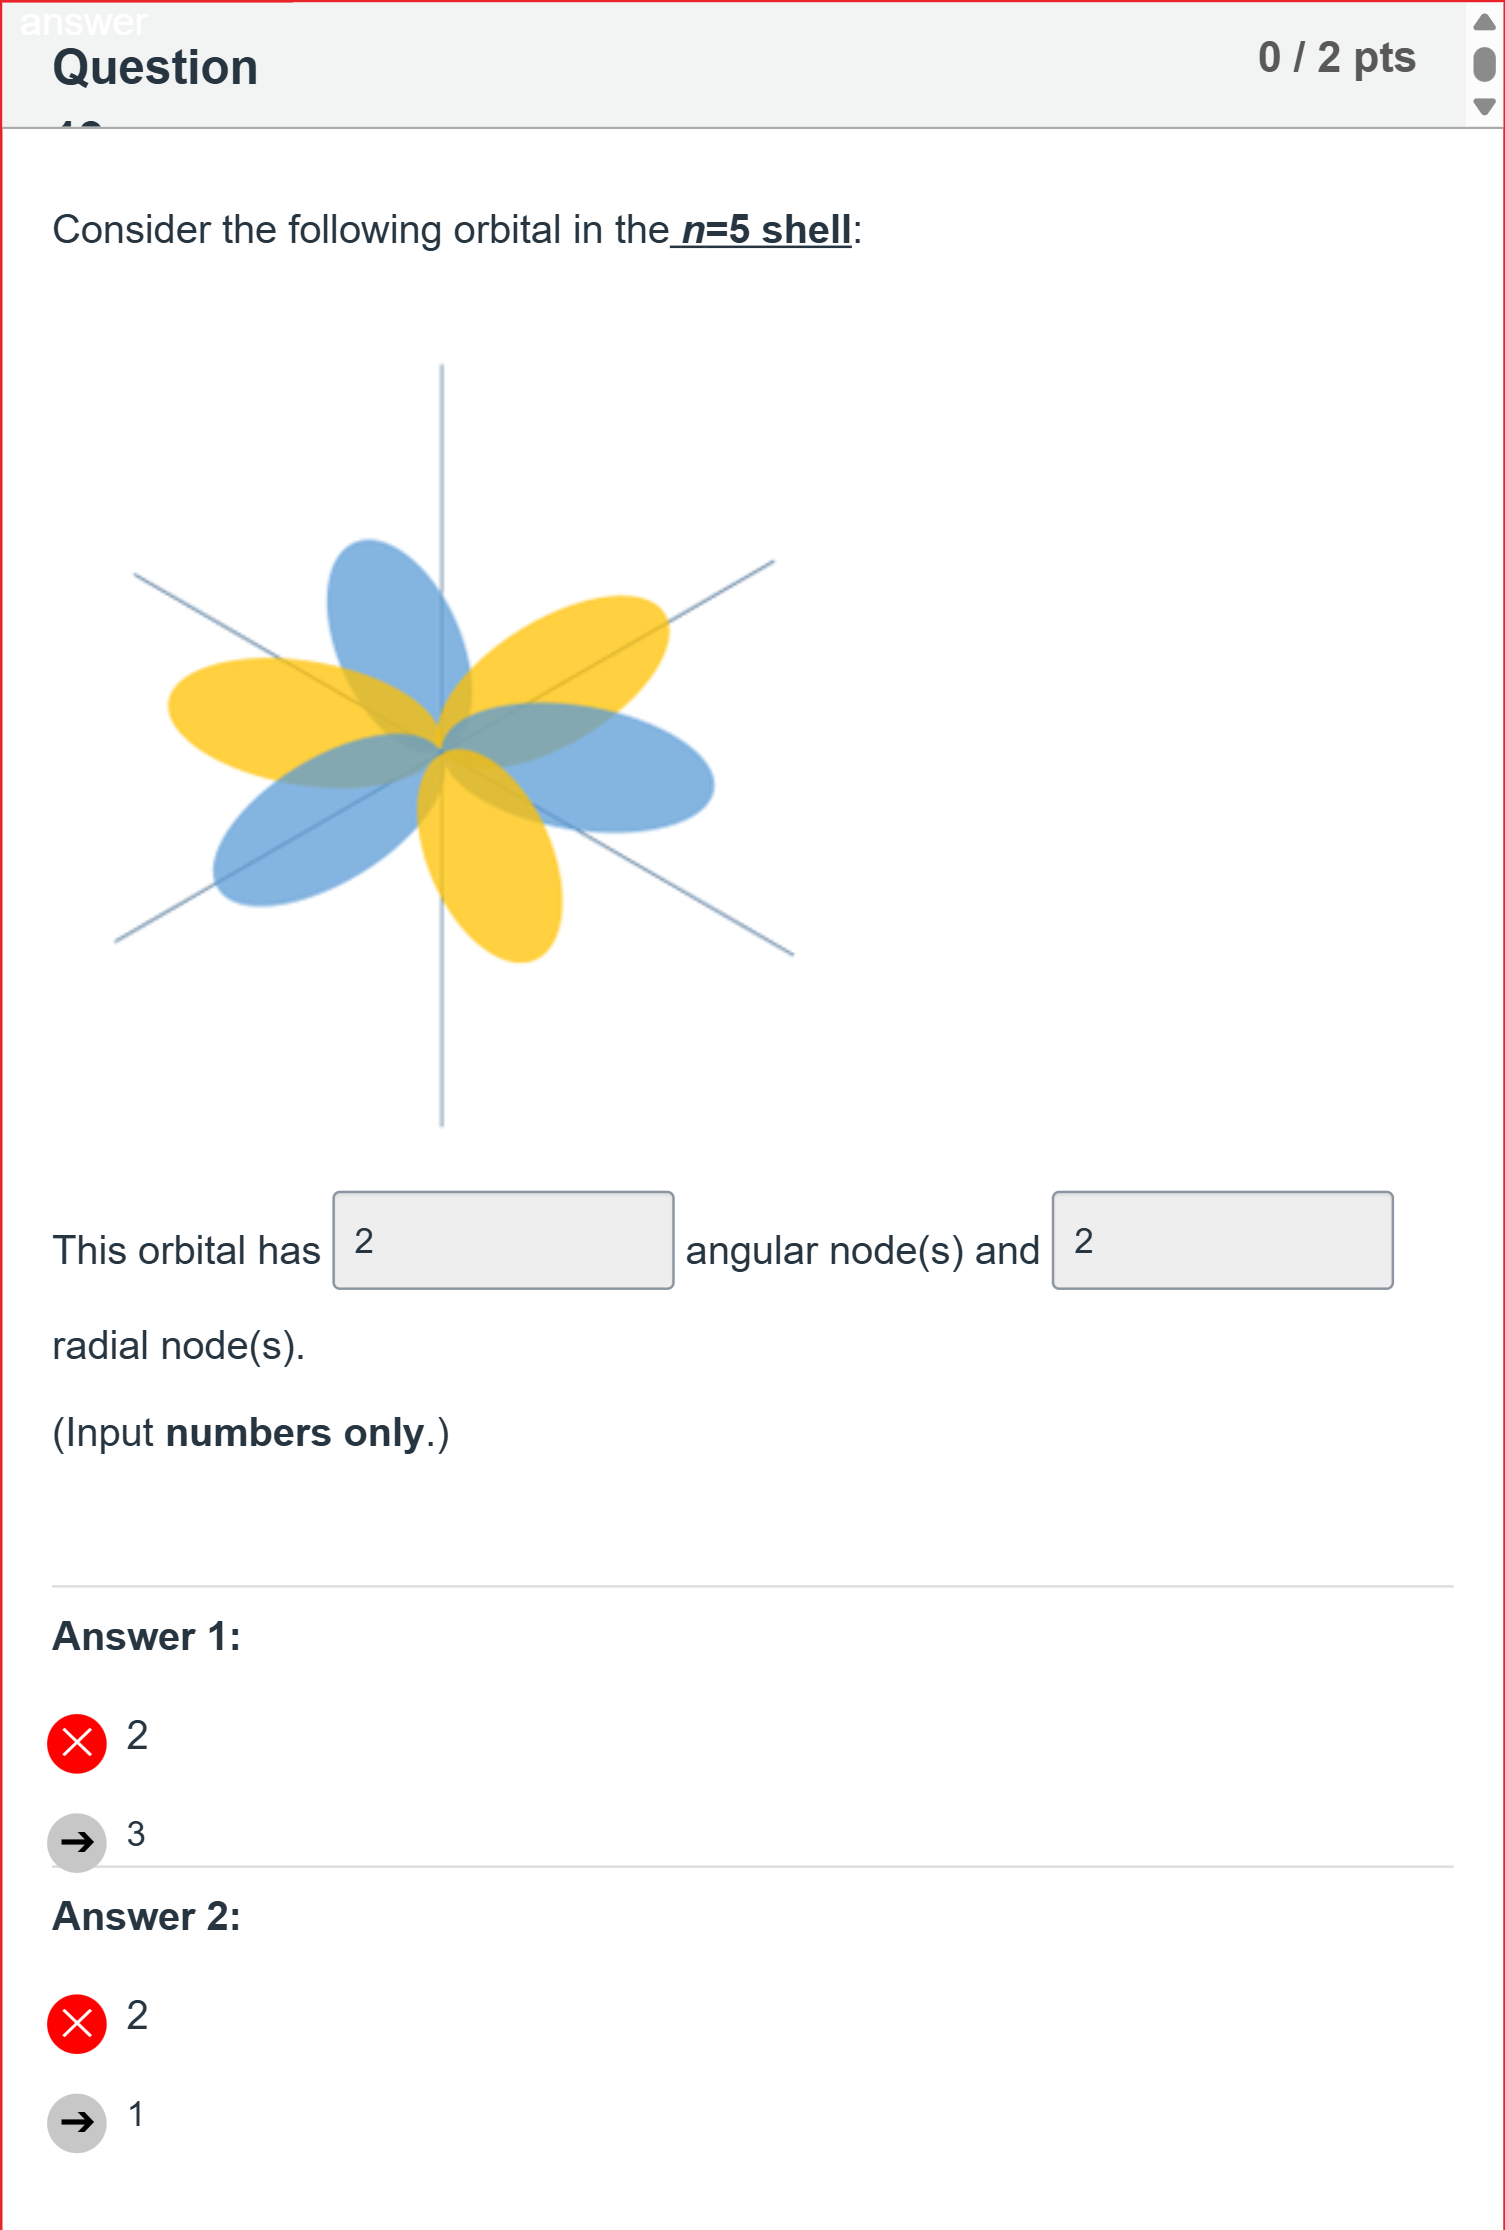Viewport: 1505px width, 2230px height.
Task: Click the correct answer value 3
Action: coord(136,1834)
